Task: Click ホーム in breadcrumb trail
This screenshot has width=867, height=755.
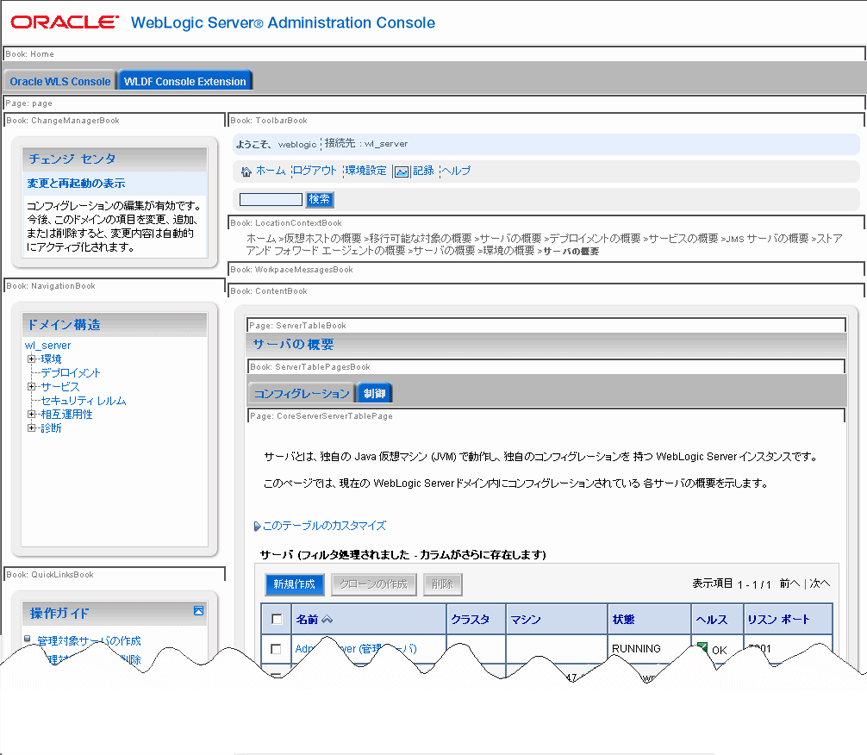Action: coord(261,238)
